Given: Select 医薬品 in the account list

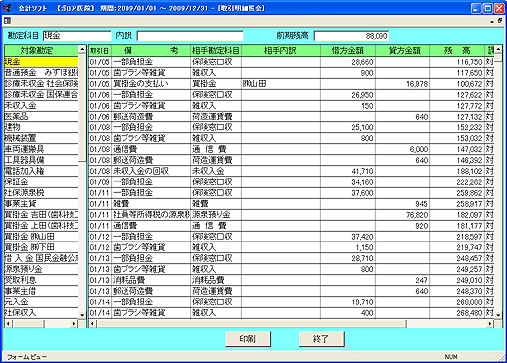Looking at the screenshot, I should [x=41, y=116].
